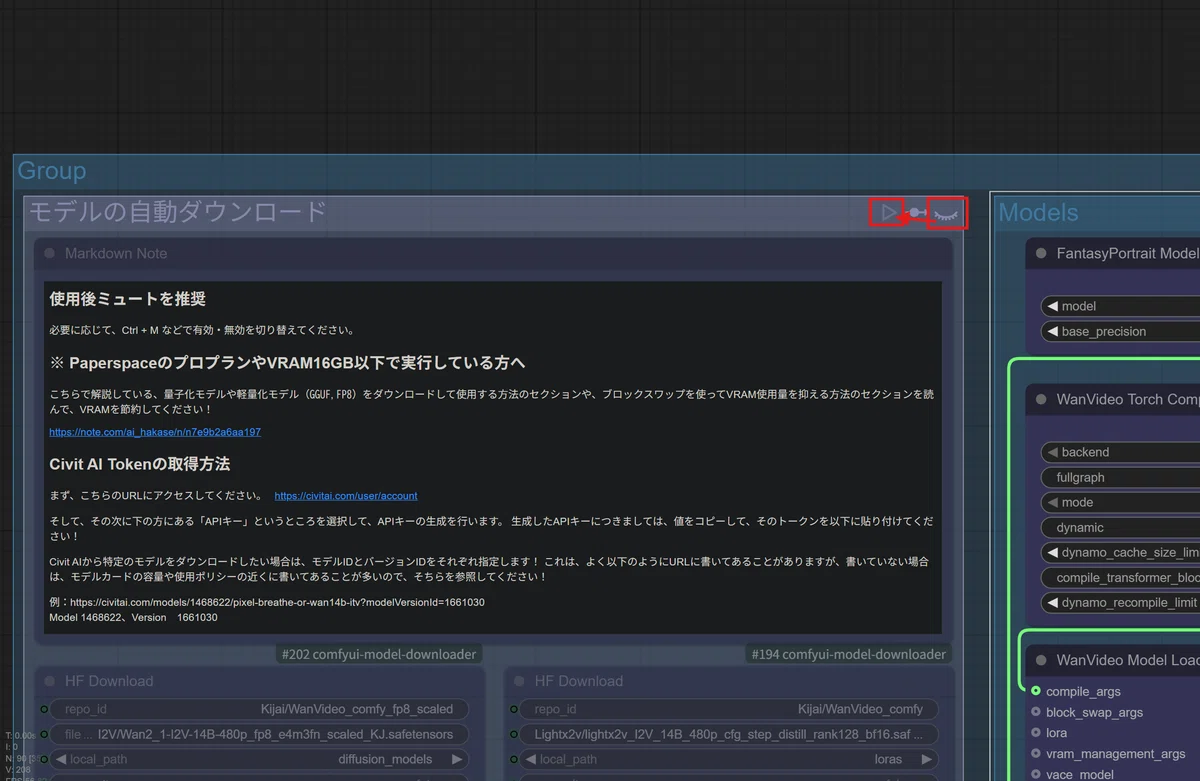Collapse the WanVideo Torch Compile node dot
1200x781 pixels.
pos(1041,399)
